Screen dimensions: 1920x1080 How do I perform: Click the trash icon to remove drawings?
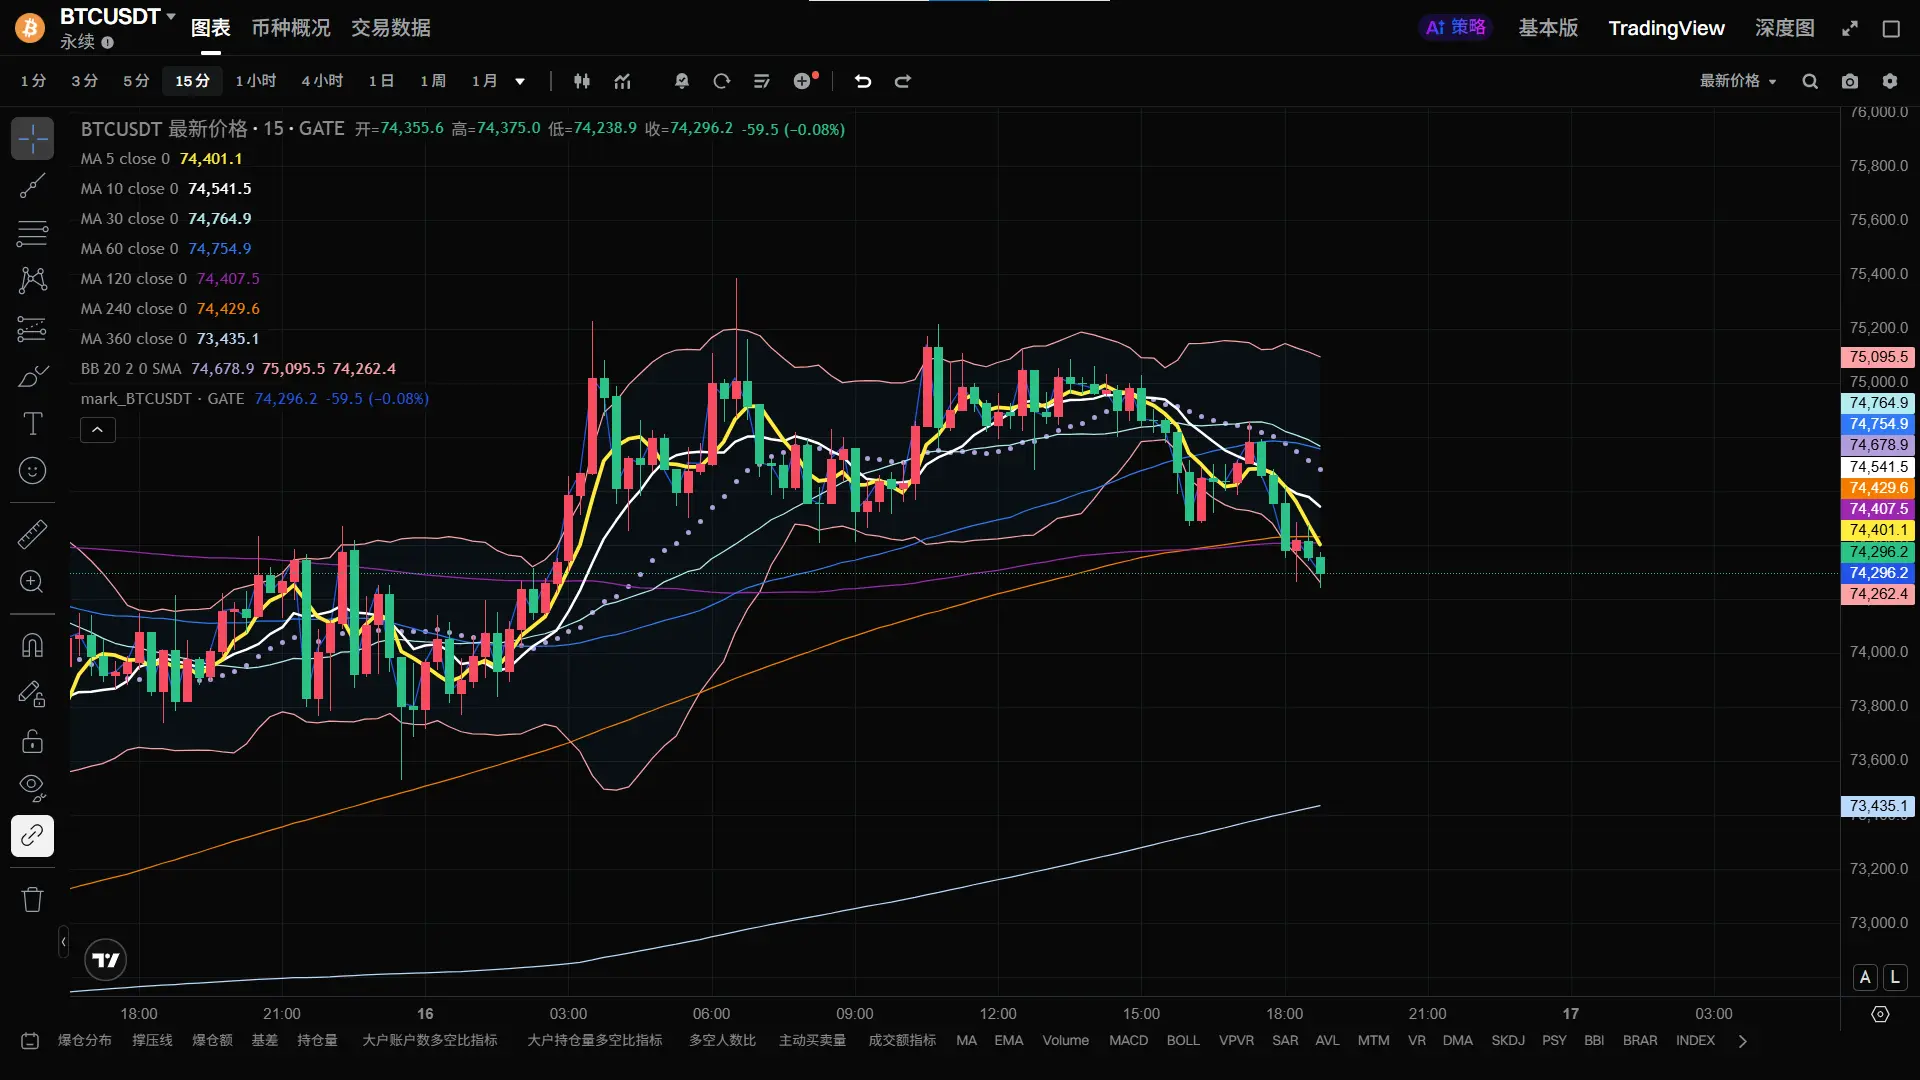click(x=32, y=899)
